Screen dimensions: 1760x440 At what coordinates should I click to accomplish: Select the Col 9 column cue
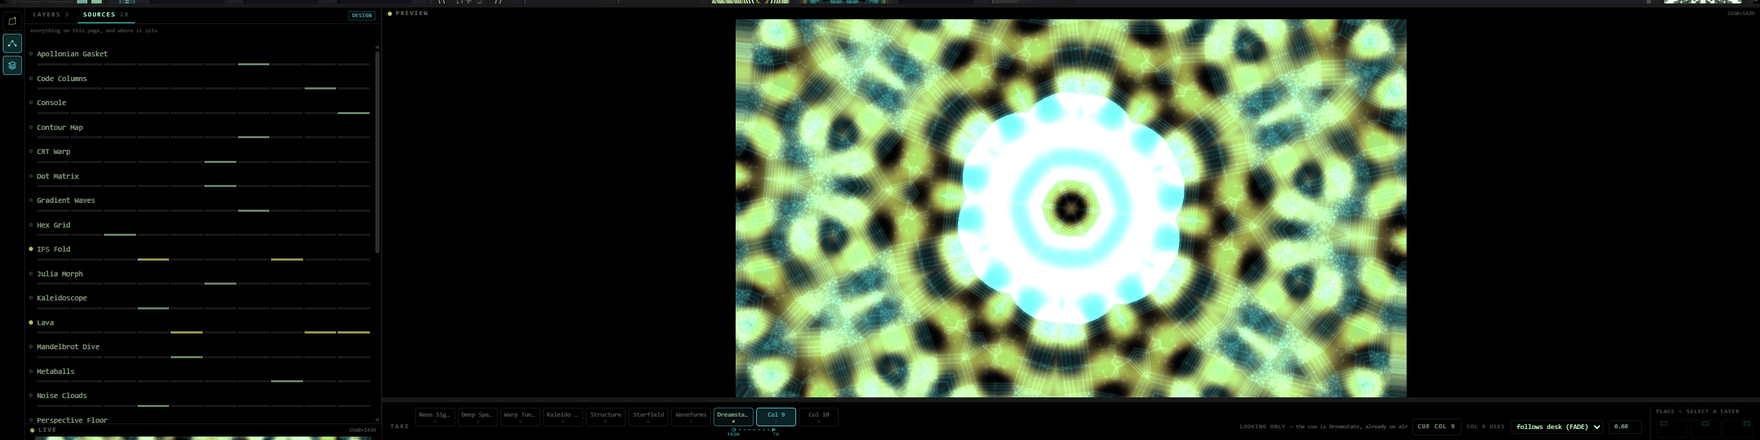click(776, 416)
